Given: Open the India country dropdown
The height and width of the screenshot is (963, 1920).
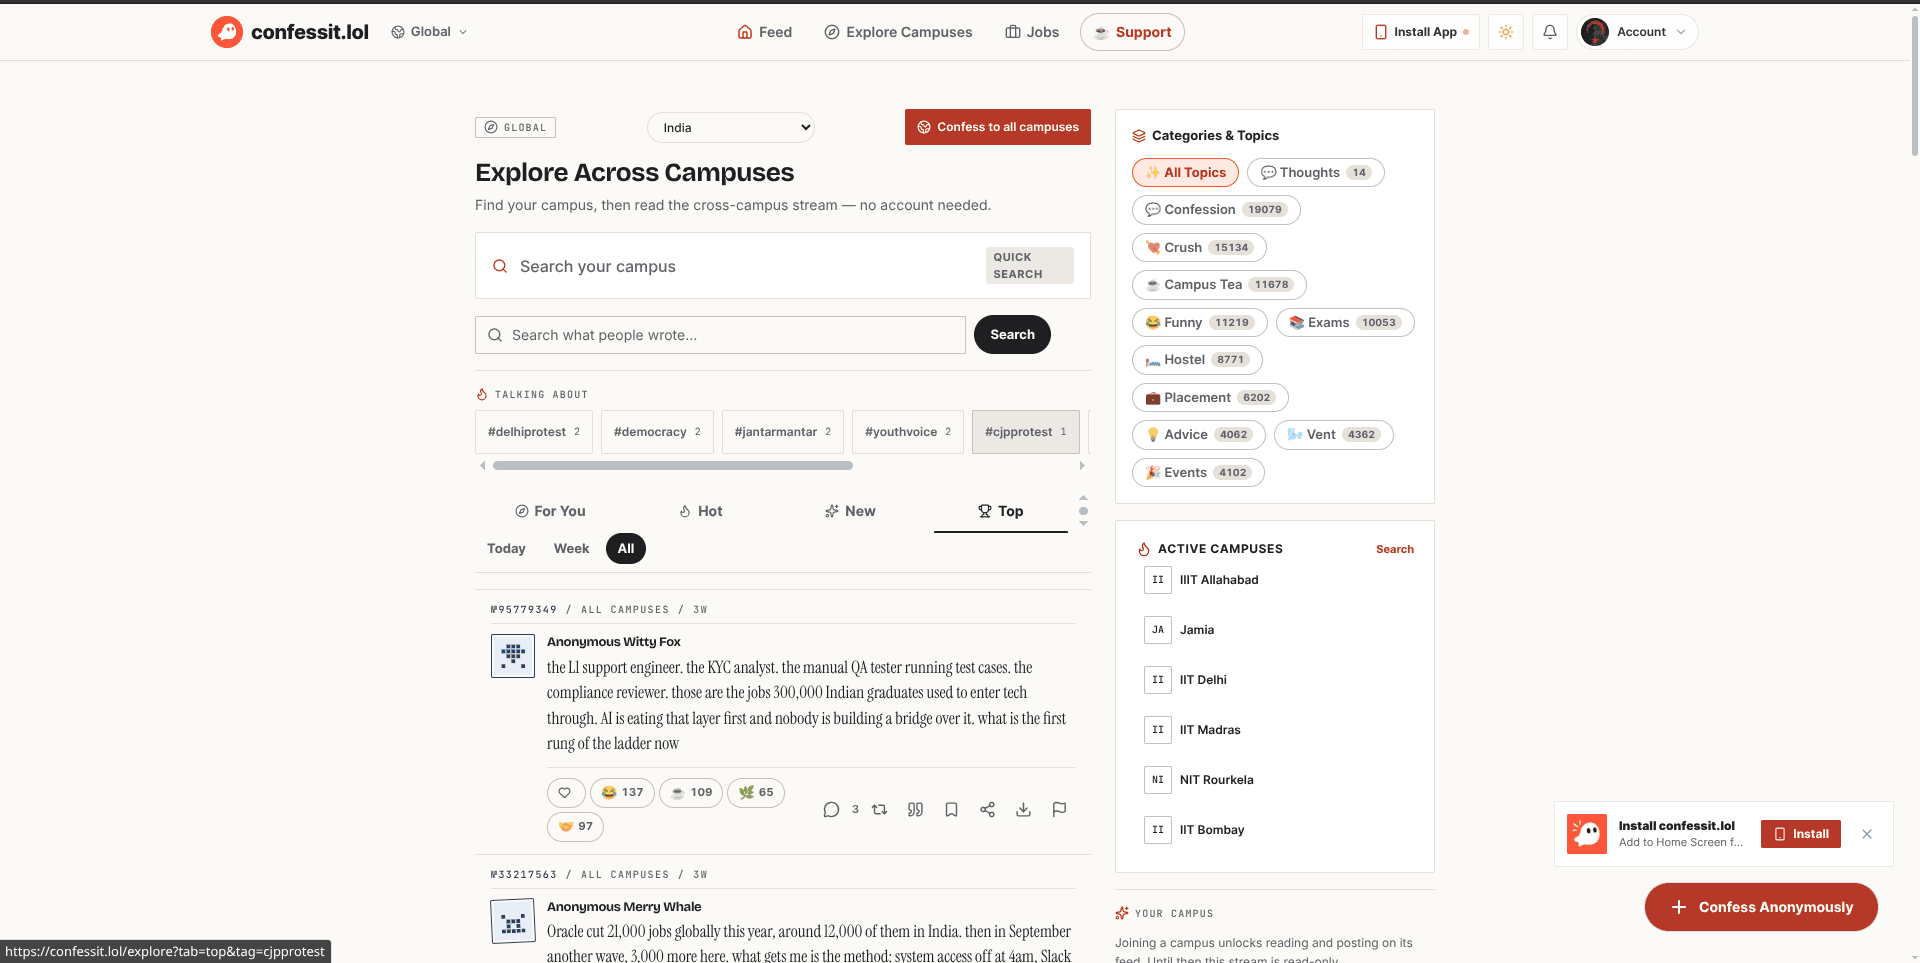Looking at the screenshot, I should (x=731, y=128).
